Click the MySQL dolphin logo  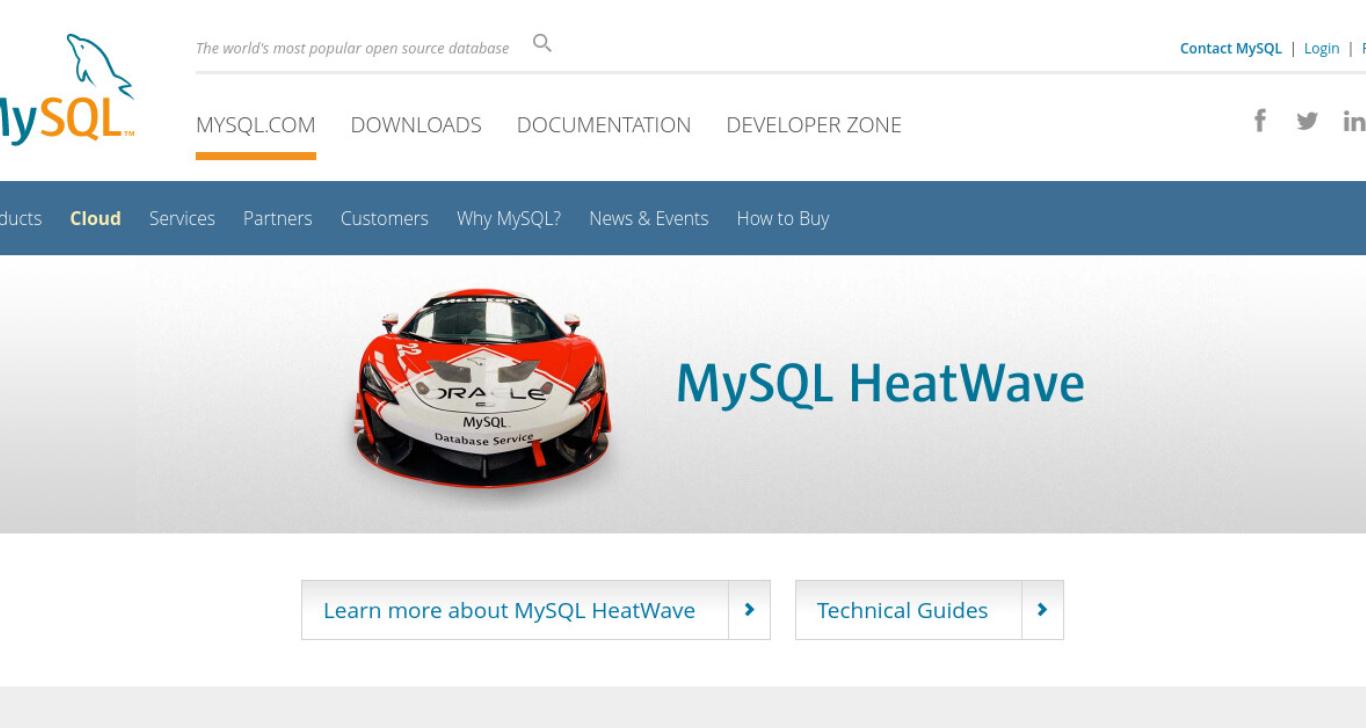tap(65, 88)
